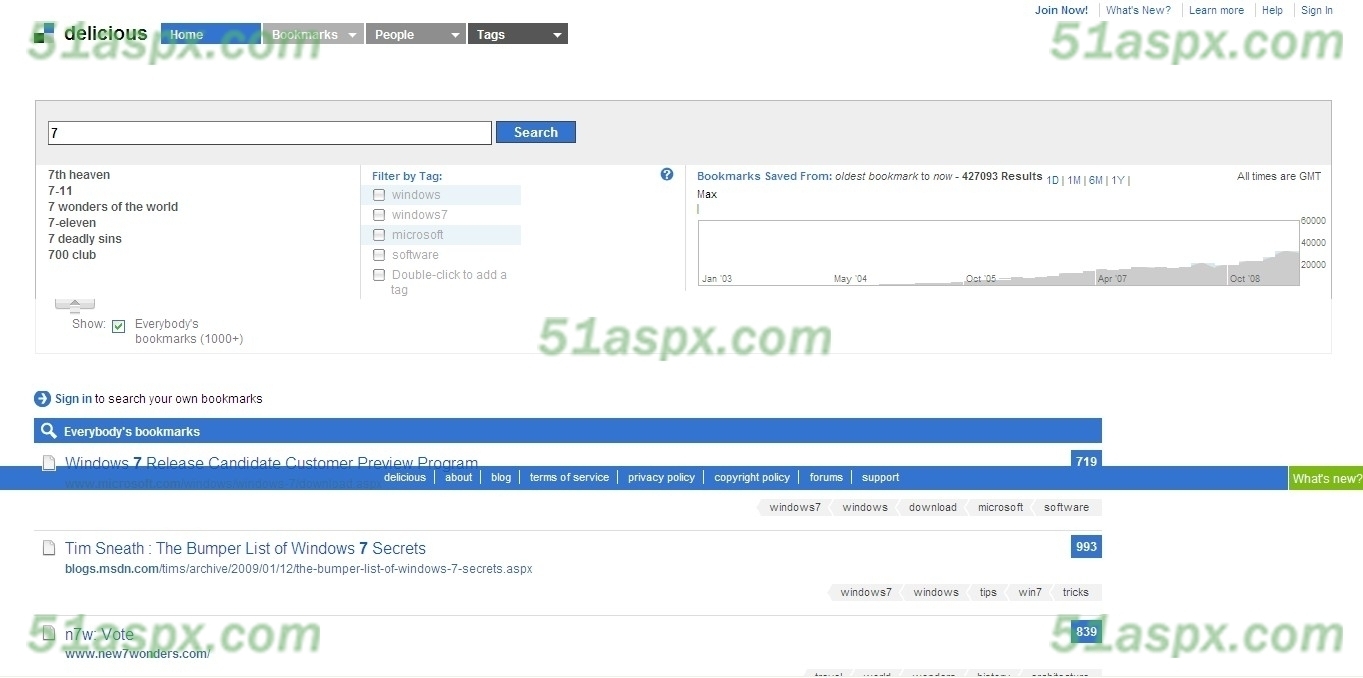Screen dimensions: 1363x678
Task: Select the 7 deadly sins suggestion
Action: [x=85, y=239]
